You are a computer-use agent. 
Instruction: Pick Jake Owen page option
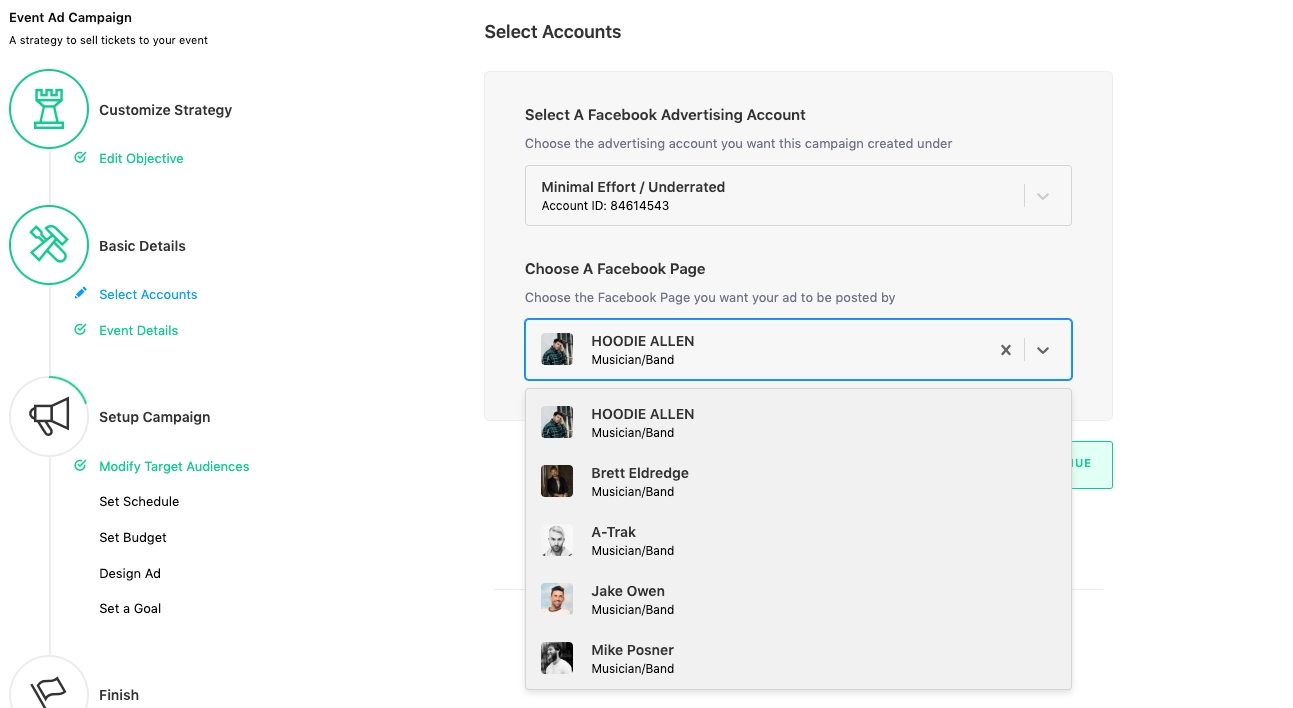point(798,599)
